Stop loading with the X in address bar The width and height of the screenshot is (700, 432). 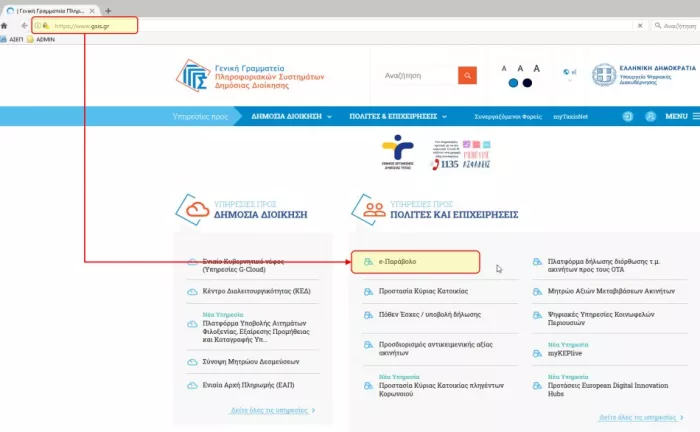coord(640,26)
